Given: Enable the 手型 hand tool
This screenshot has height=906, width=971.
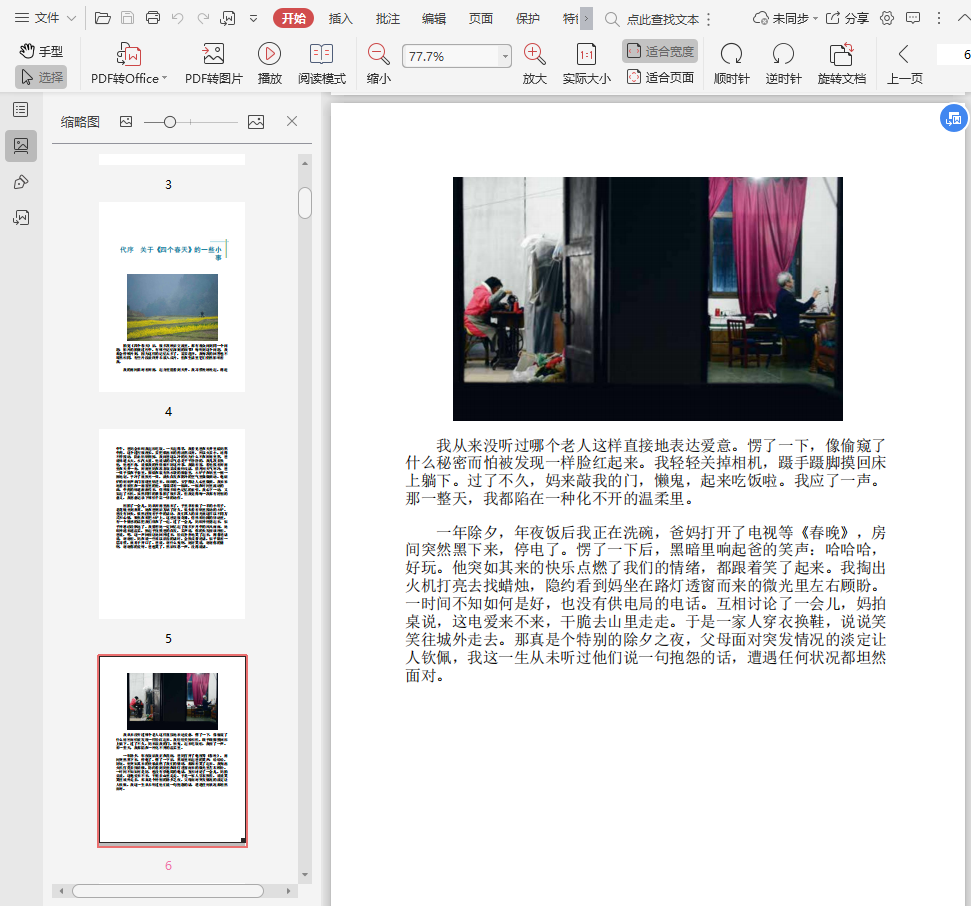Looking at the screenshot, I should point(41,51).
